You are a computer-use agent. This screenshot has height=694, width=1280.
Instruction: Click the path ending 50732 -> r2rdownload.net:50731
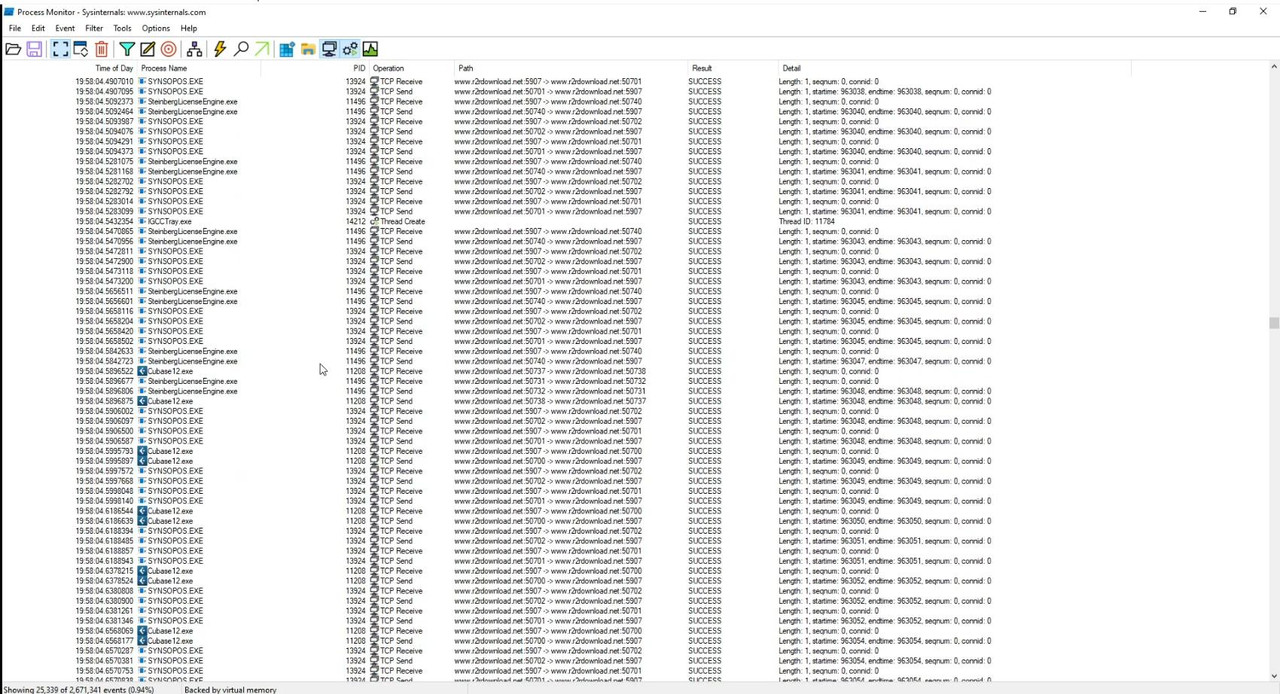[550, 391]
